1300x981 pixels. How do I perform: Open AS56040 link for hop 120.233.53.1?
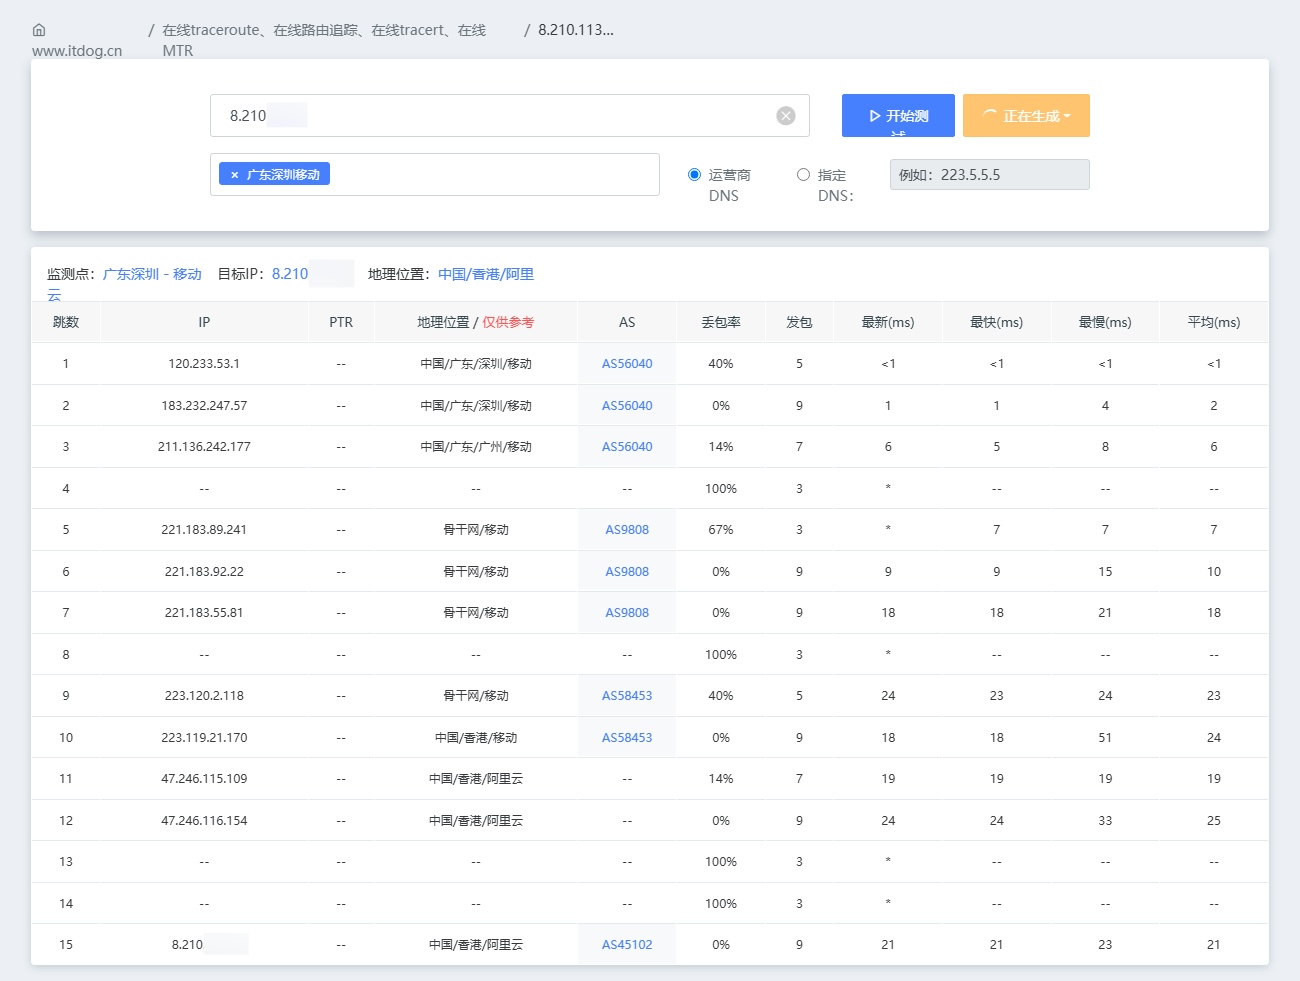click(x=627, y=364)
